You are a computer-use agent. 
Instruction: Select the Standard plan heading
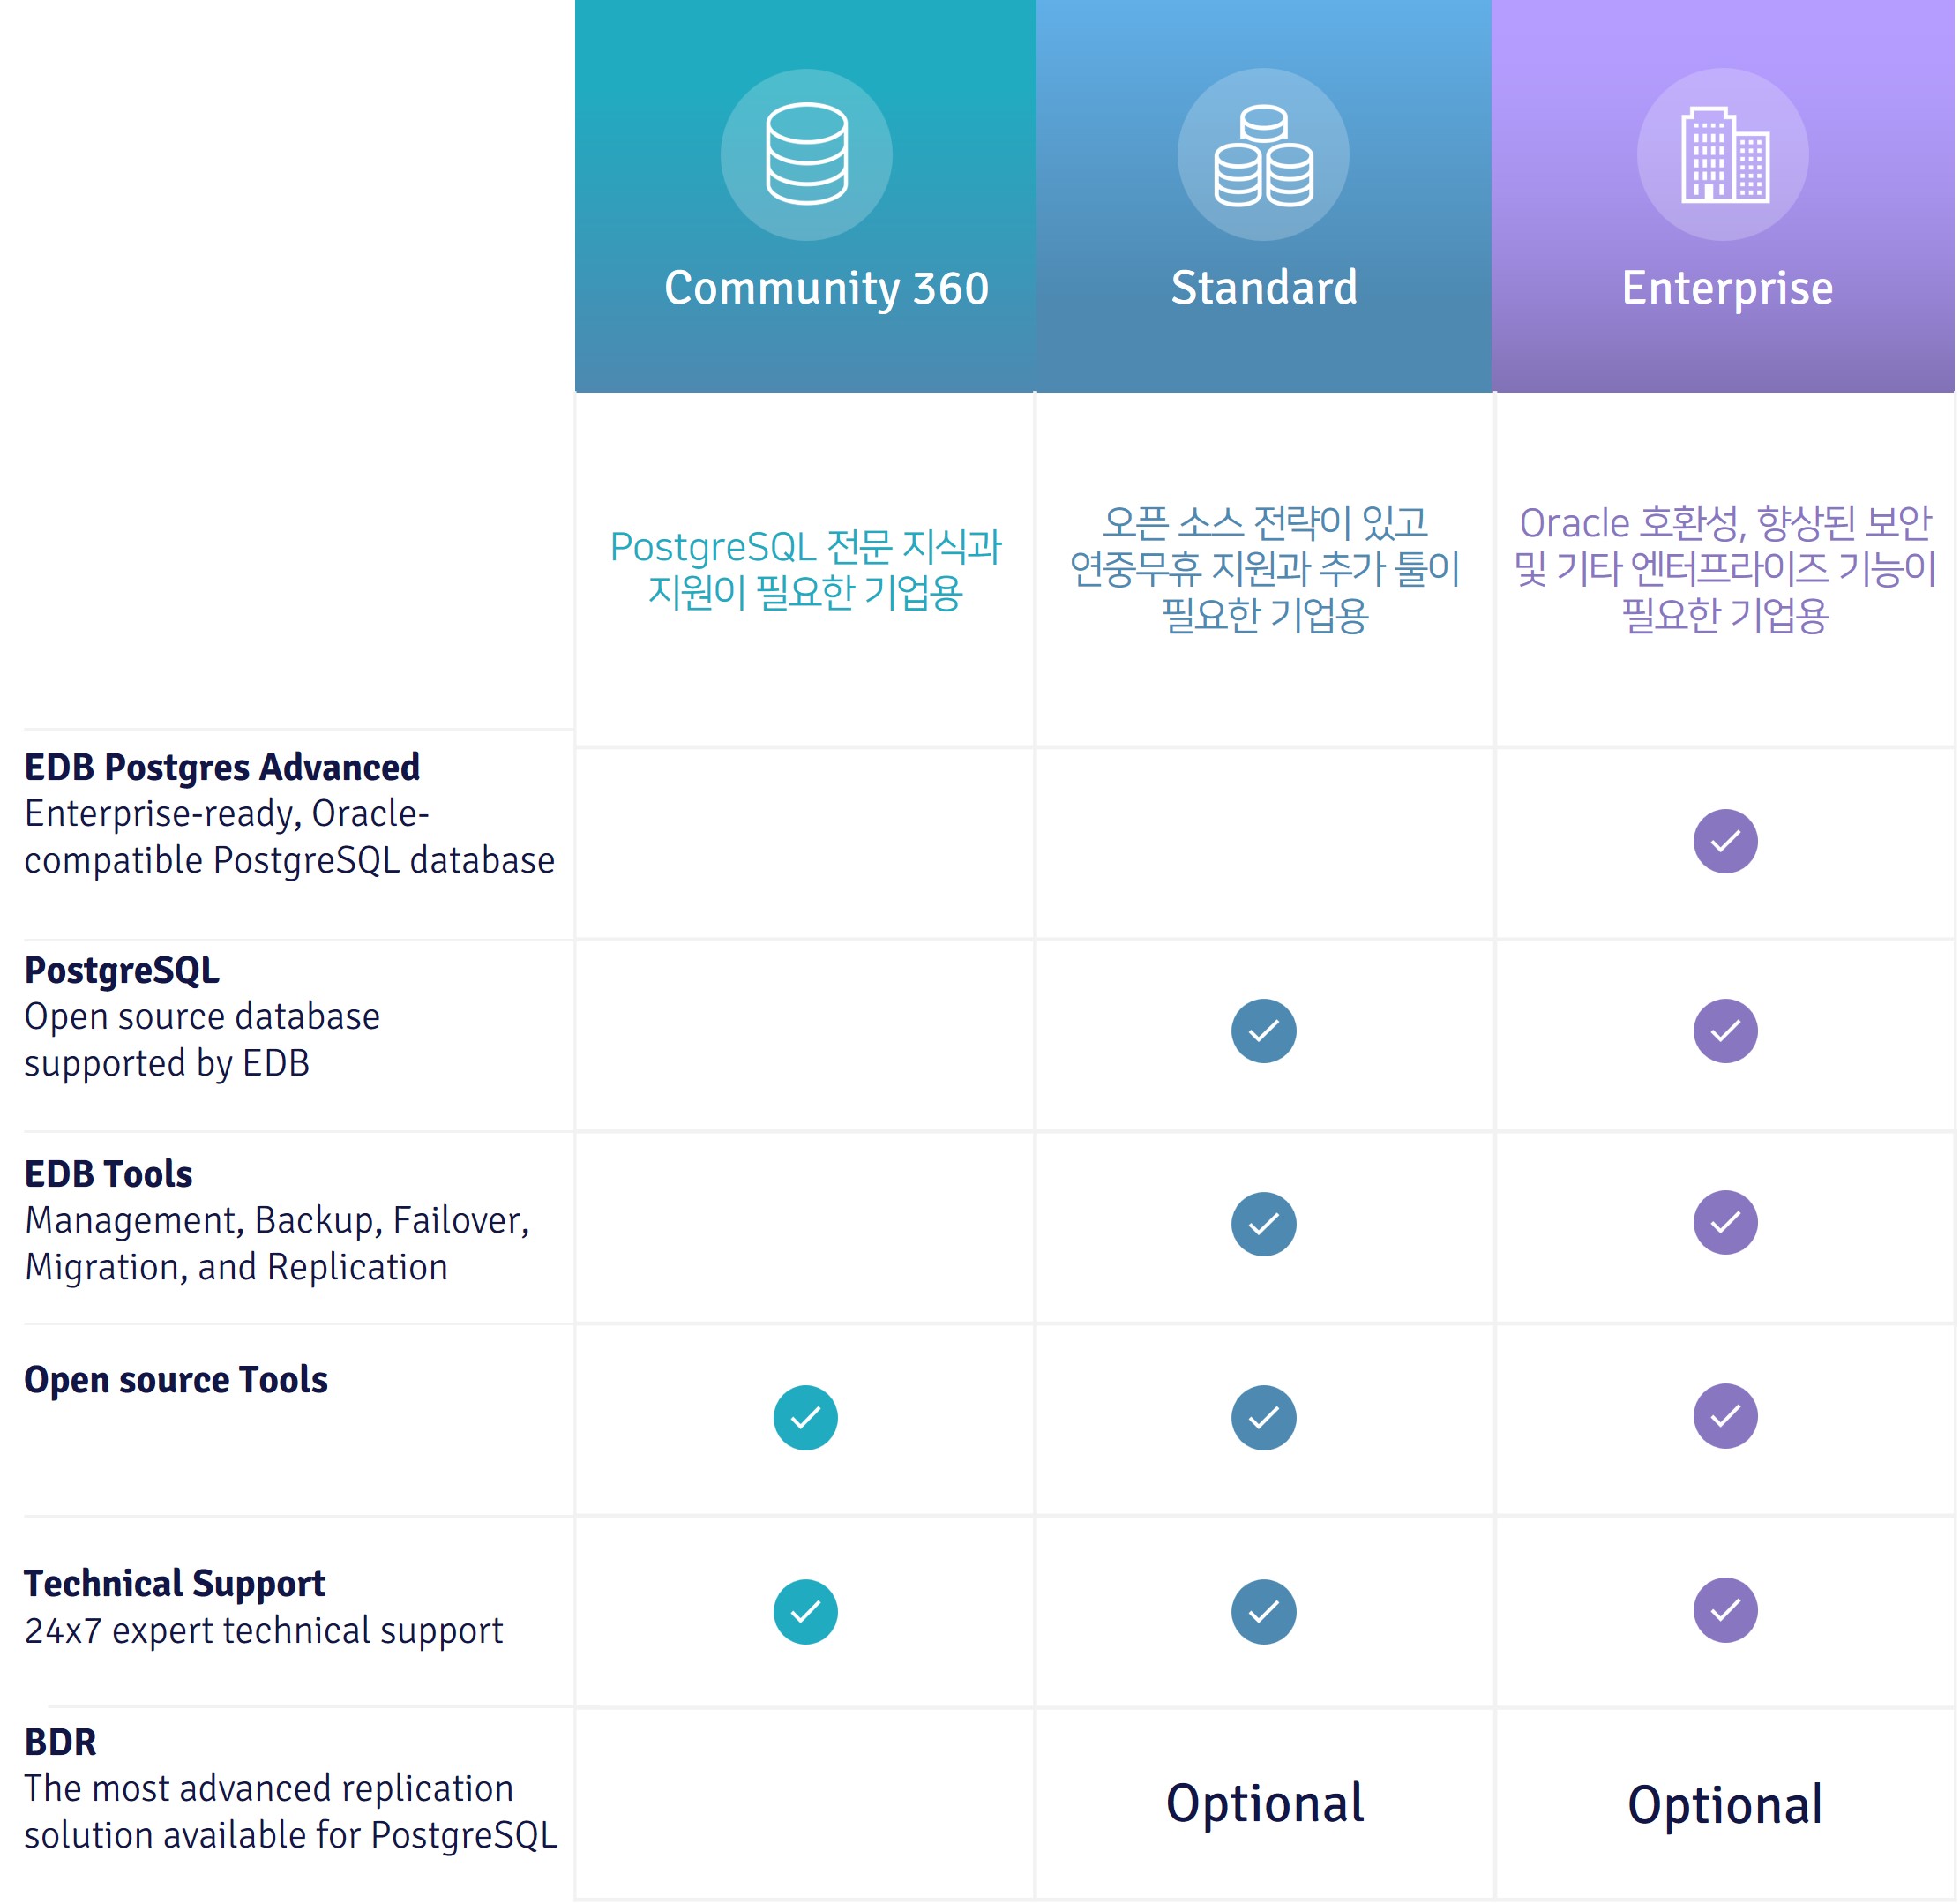[x=1264, y=288]
